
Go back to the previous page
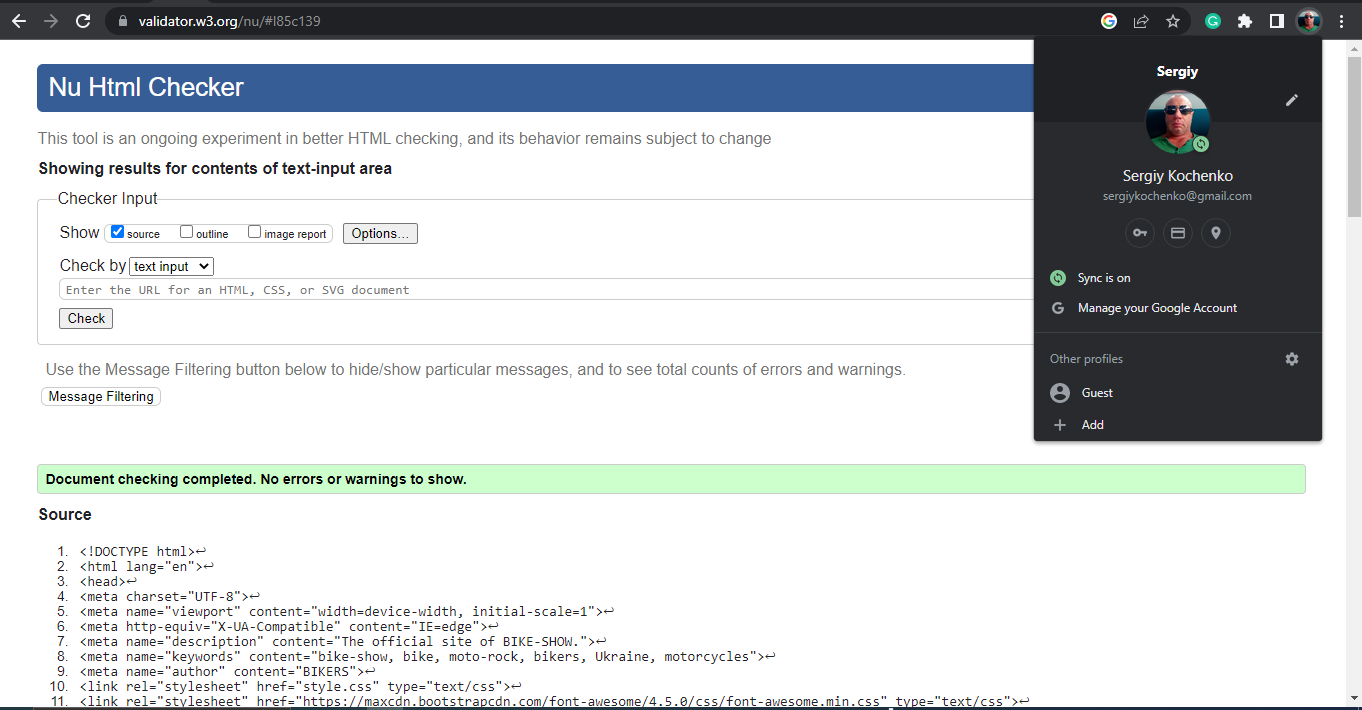tap(18, 21)
